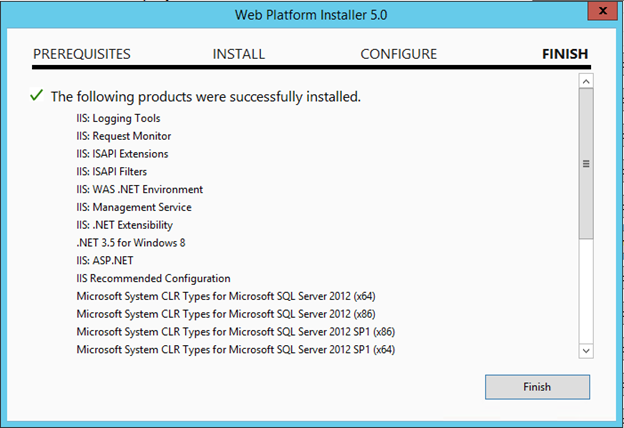Click the scrollbar up arrow
Viewport: 624px width, 428px height.
[586, 81]
